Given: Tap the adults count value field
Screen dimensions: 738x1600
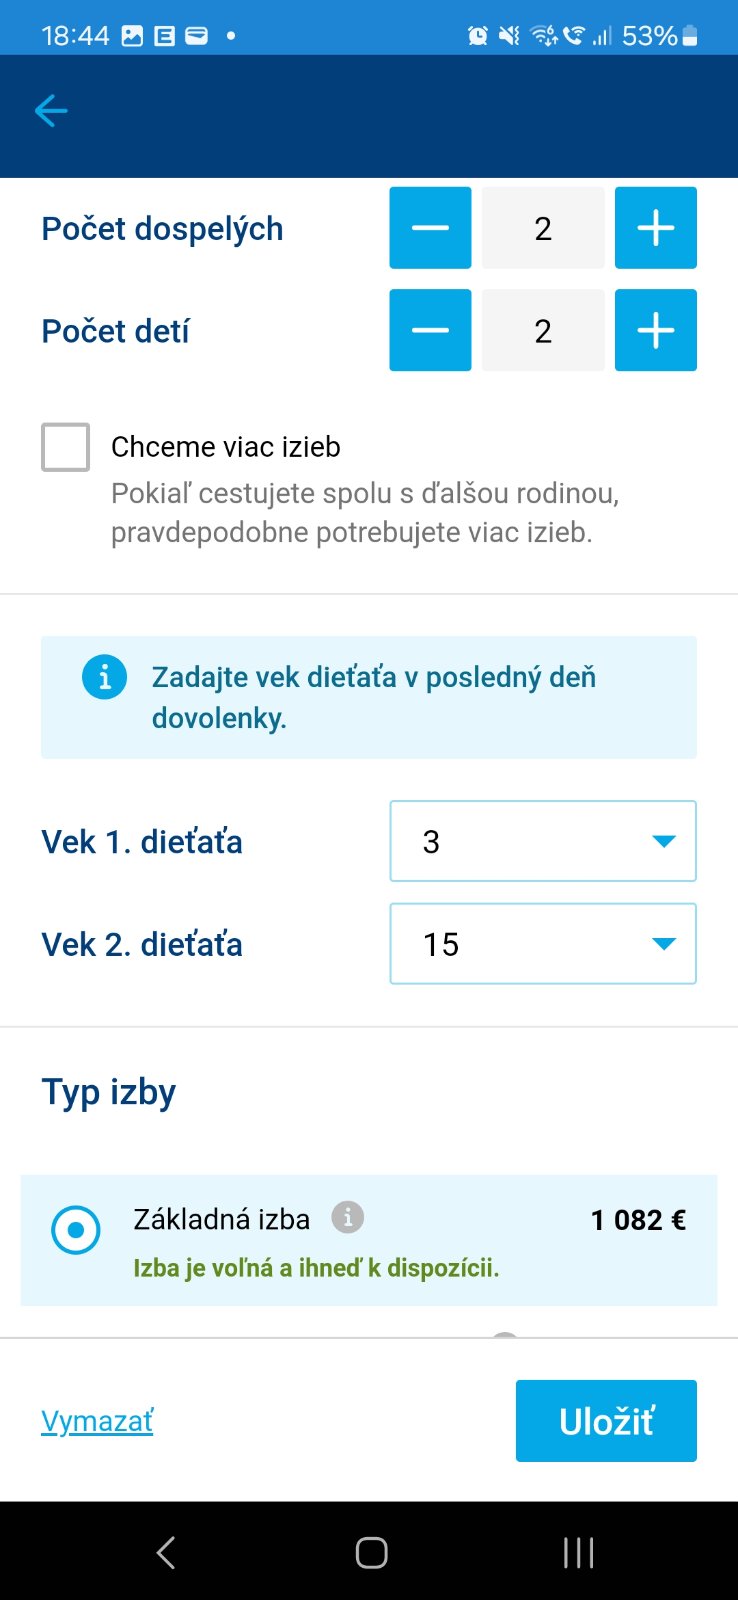Looking at the screenshot, I should coord(543,228).
